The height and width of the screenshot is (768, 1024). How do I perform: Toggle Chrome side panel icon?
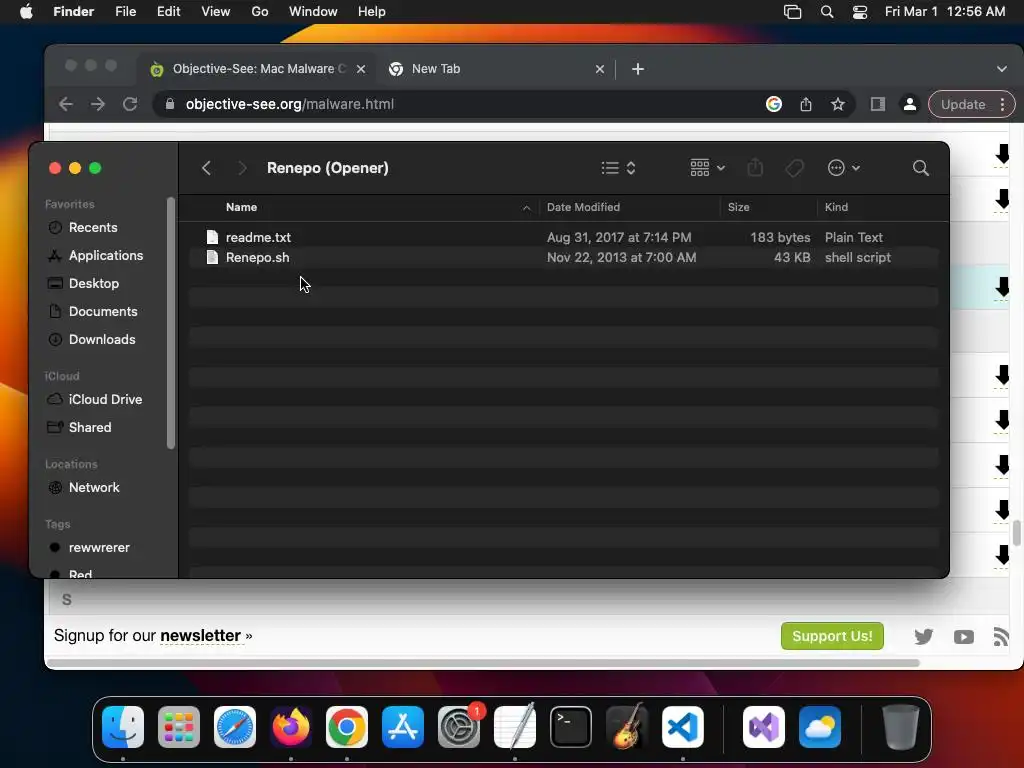pyautogui.click(x=878, y=104)
